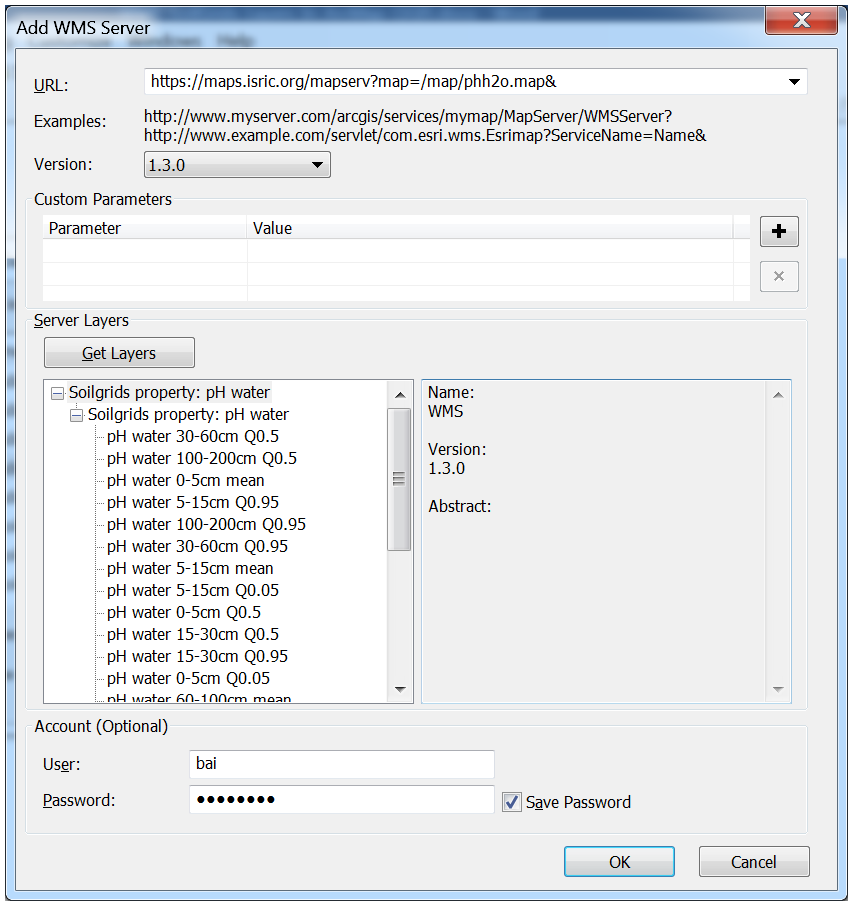Select layer pH water 5-15cm Q0.05
Screen dimensions: 854x907
tap(193, 591)
